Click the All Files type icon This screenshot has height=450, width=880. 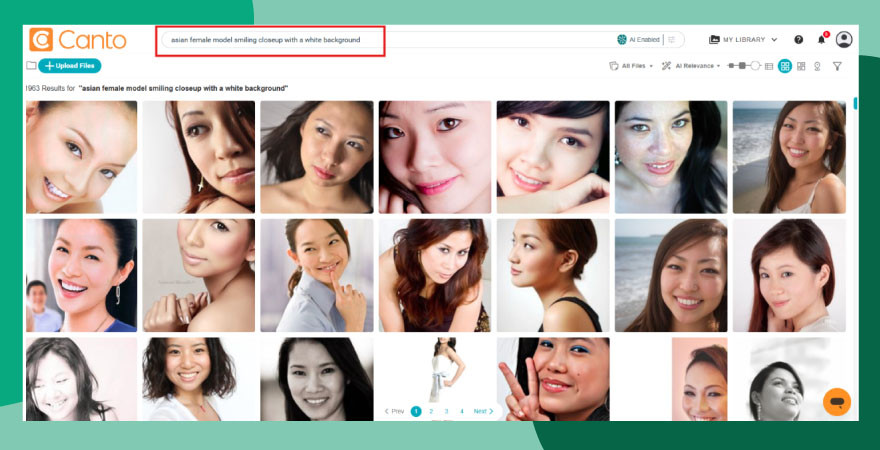(x=614, y=66)
